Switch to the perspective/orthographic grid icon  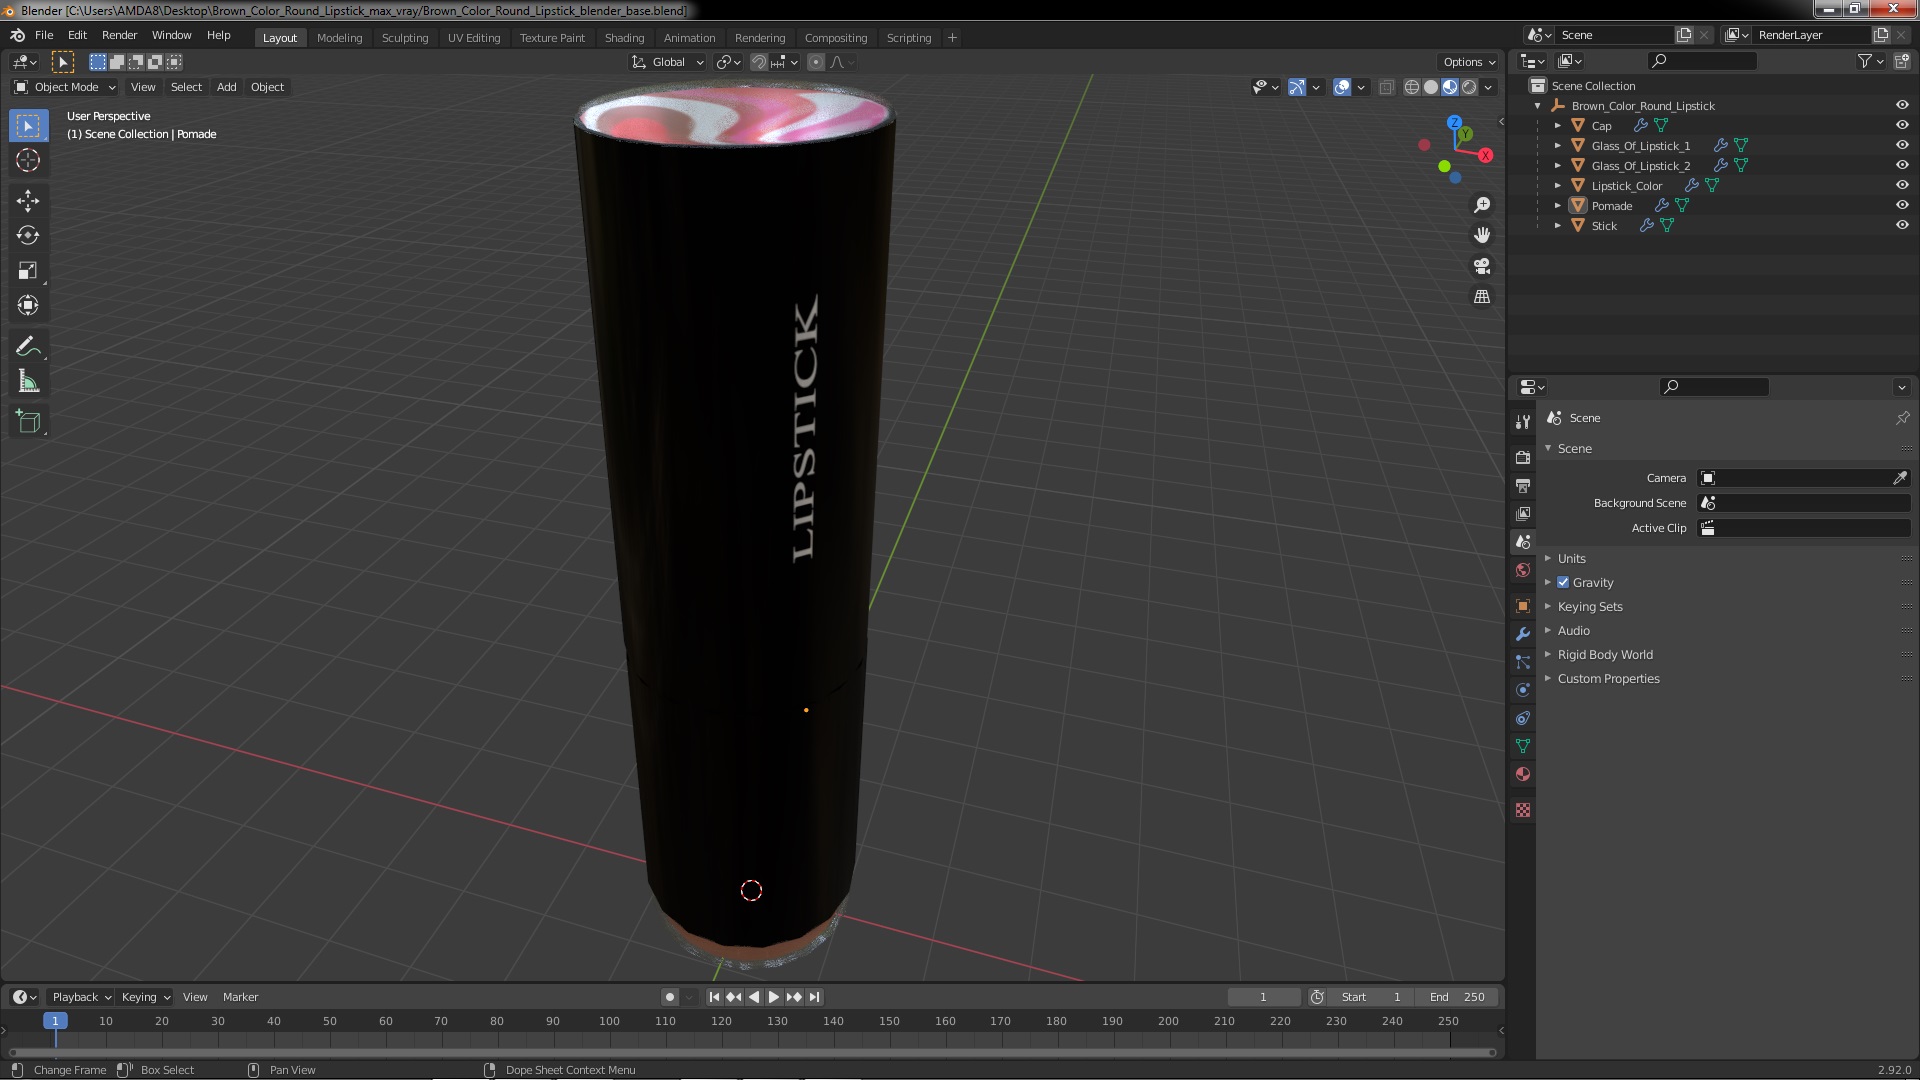(x=1482, y=297)
